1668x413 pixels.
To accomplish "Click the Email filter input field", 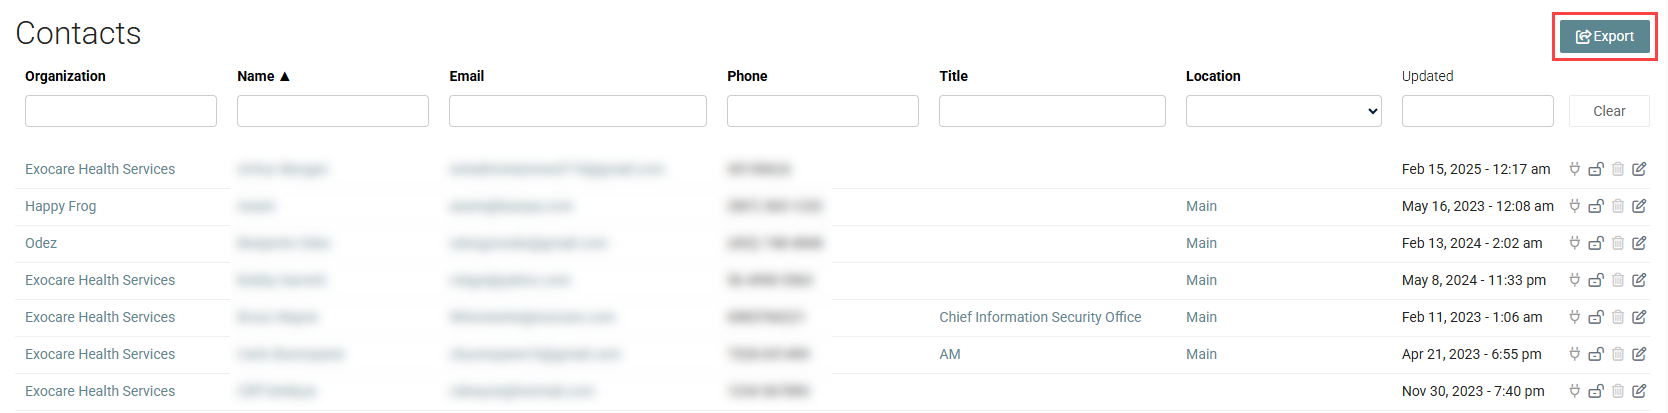I will coord(578,111).
